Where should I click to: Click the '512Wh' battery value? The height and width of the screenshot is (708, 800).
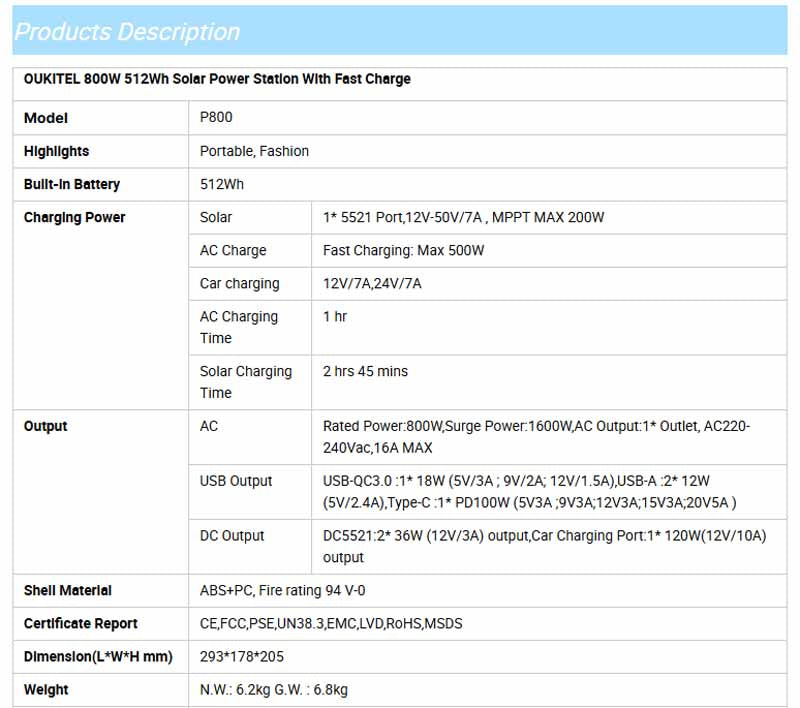click(222, 184)
